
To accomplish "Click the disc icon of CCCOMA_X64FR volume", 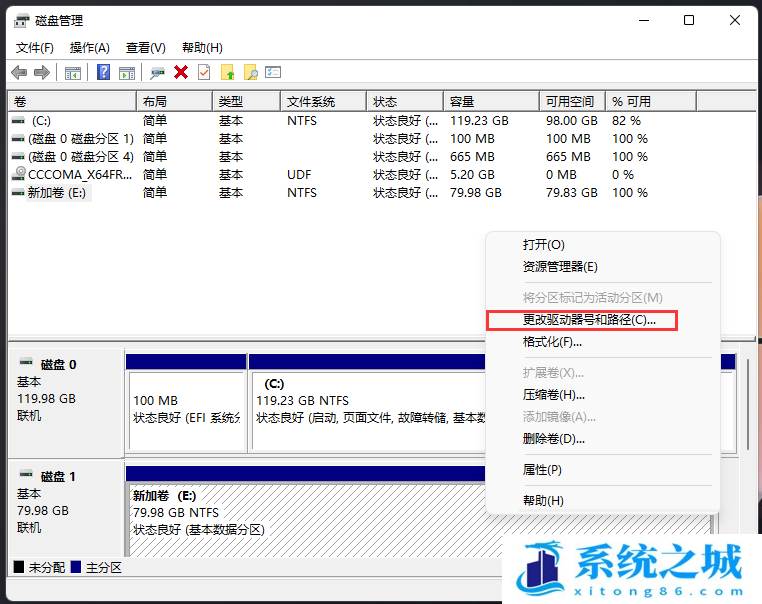I will tap(19, 173).
